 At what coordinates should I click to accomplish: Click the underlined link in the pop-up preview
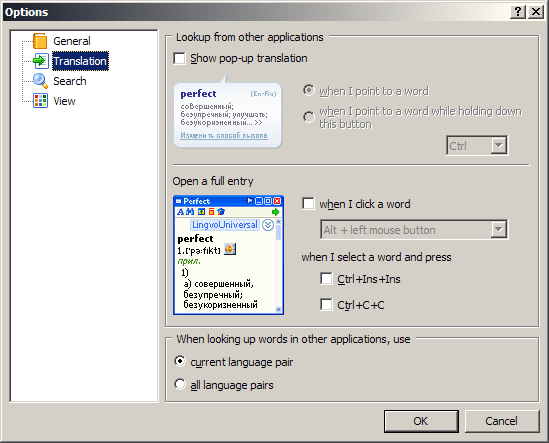coord(224,136)
